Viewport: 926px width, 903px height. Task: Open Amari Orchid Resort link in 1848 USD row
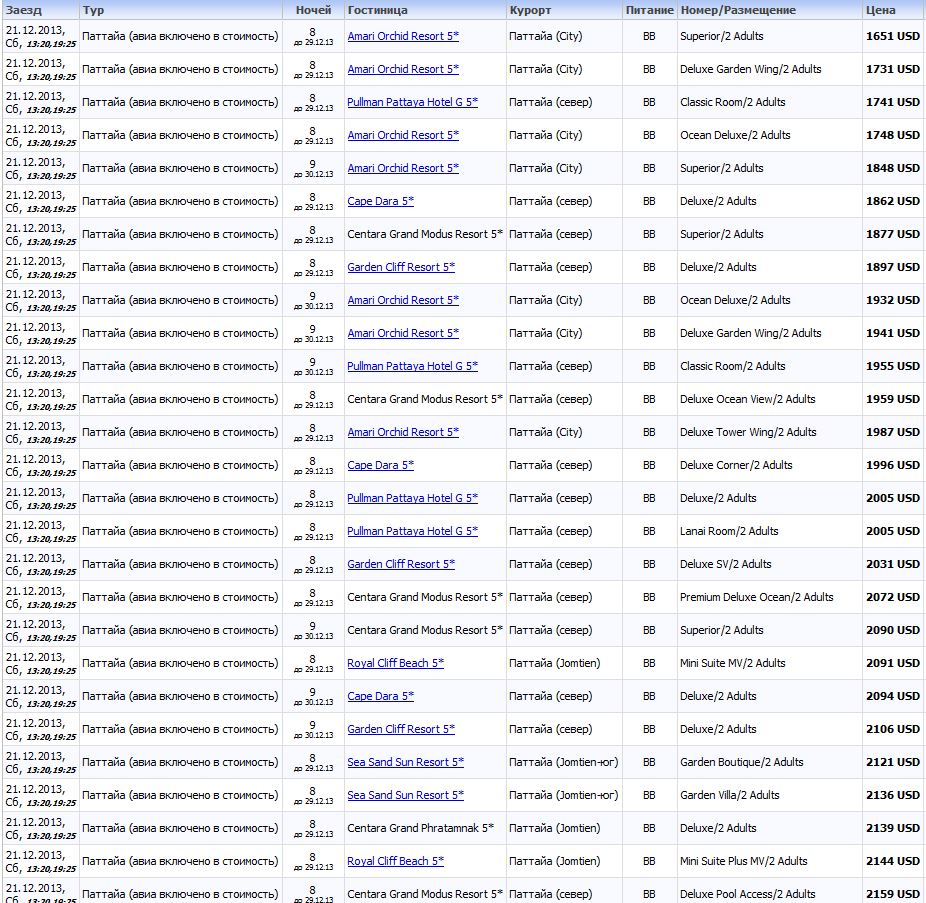[x=403, y=168]
